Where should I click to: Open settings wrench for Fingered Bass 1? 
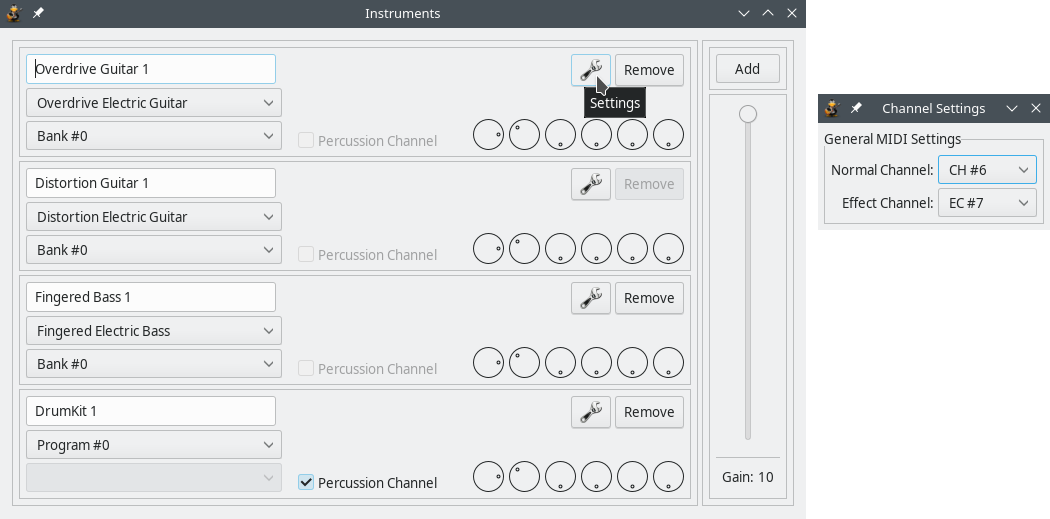pyautogui.click(x=590, y=298)
